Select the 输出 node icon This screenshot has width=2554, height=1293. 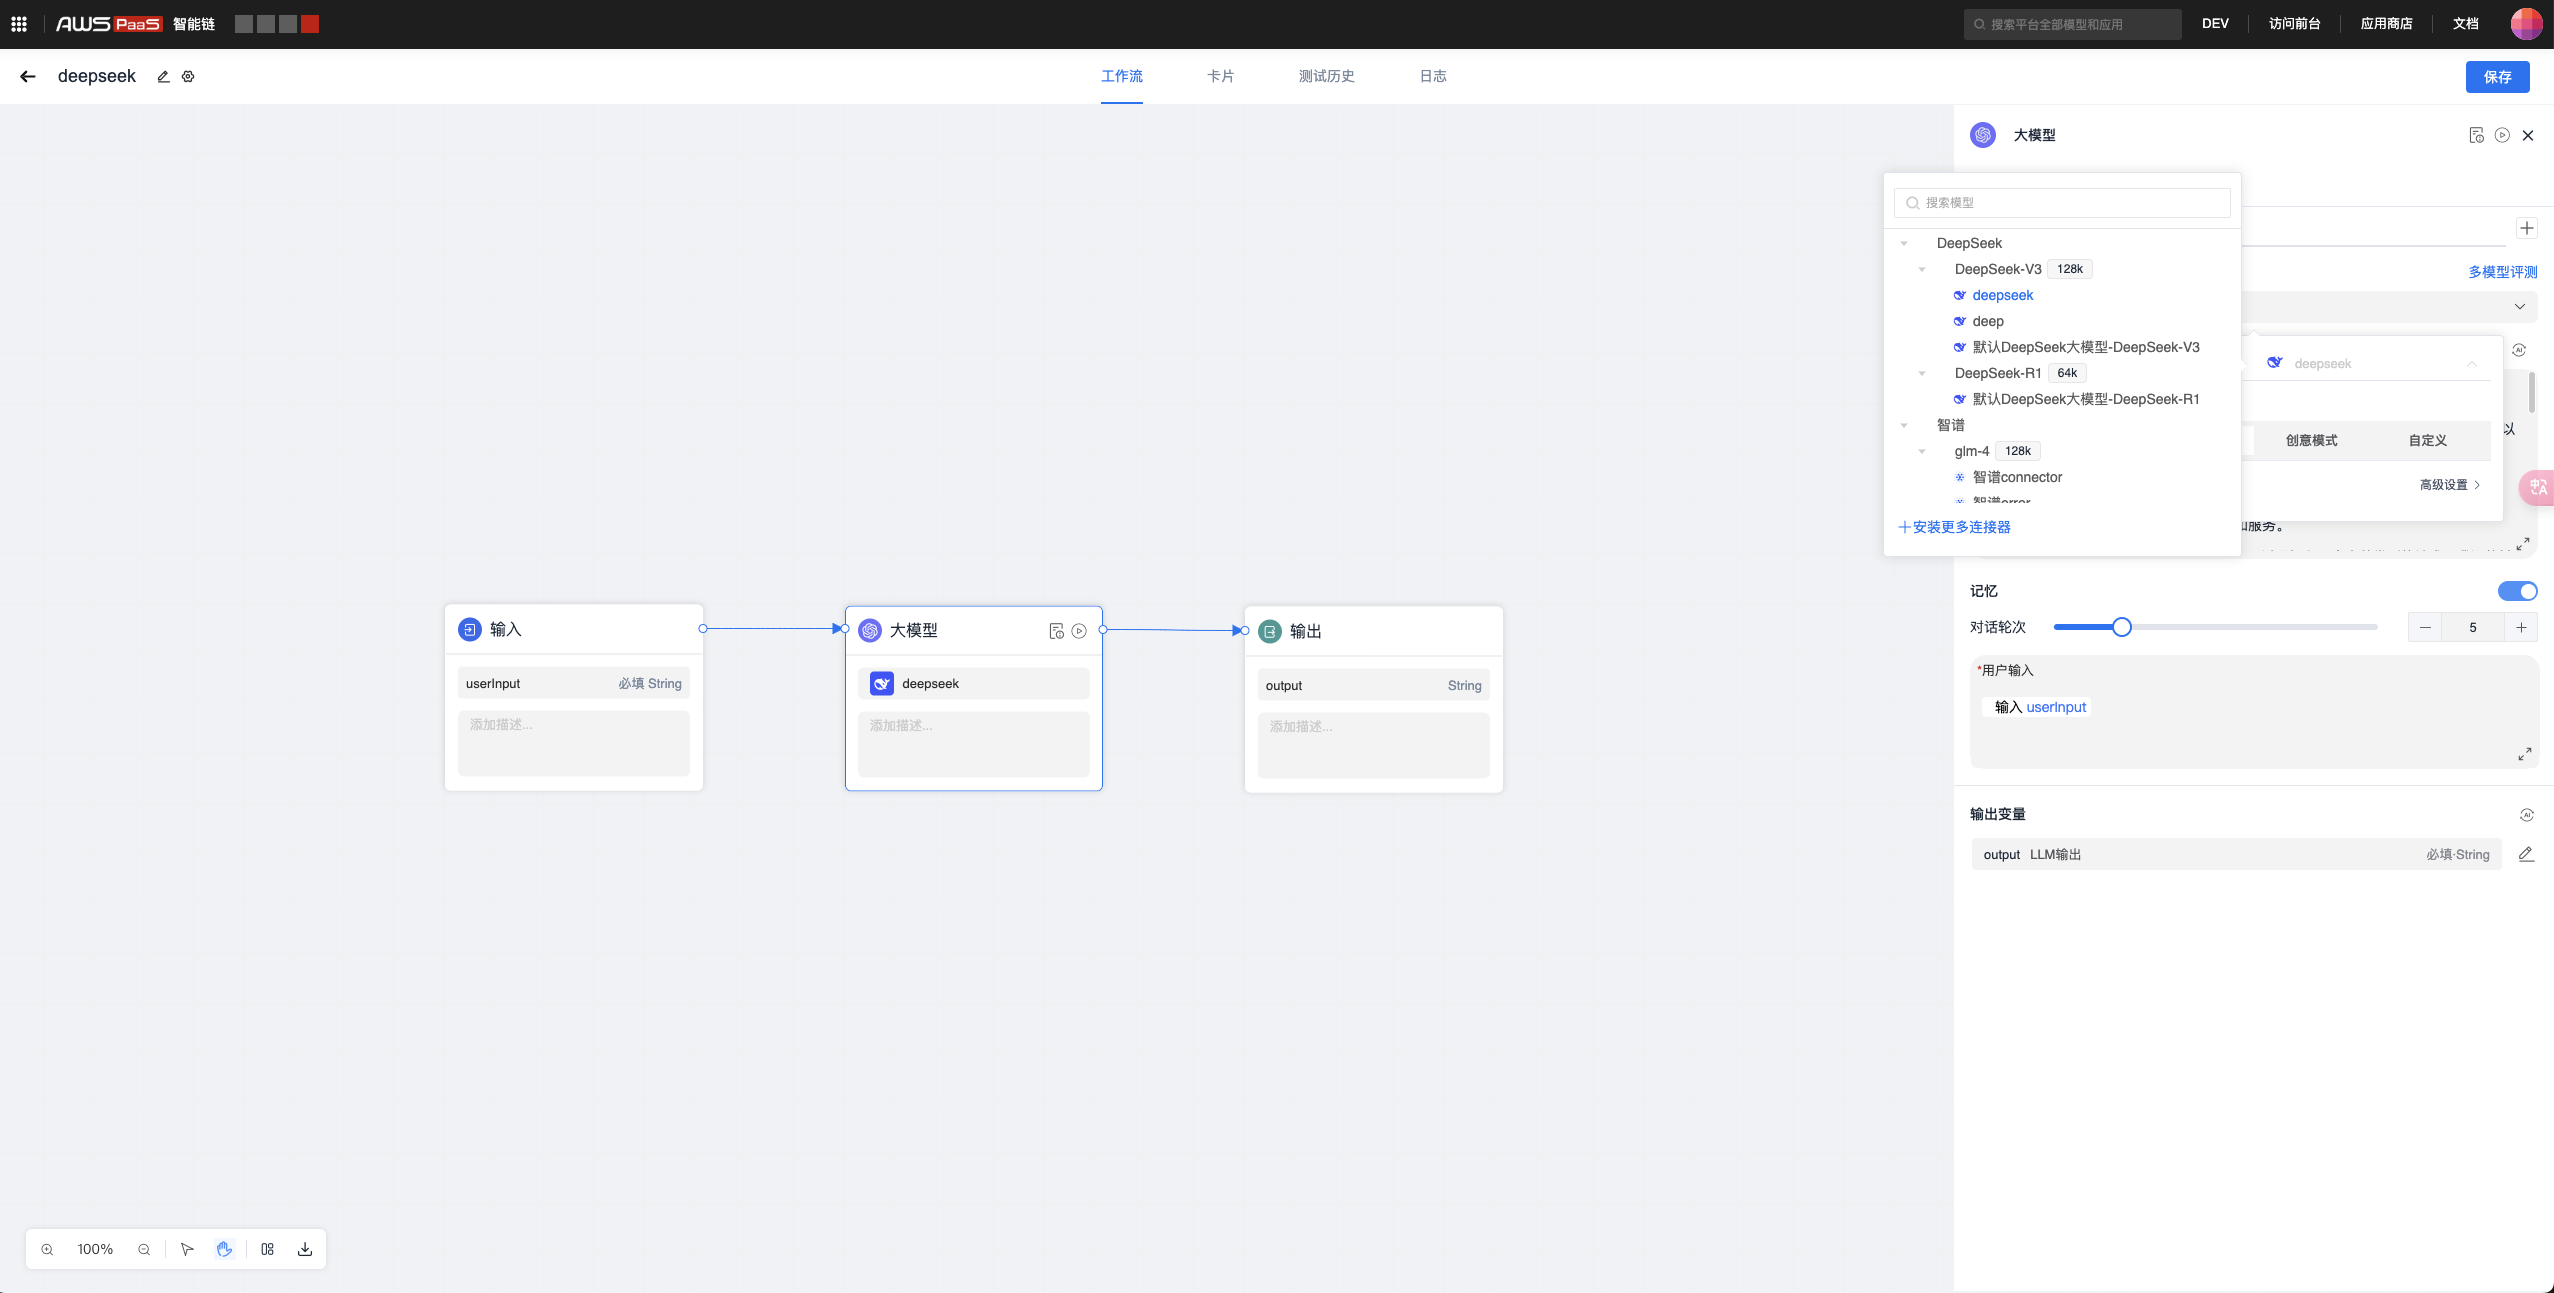pos(1270,631)
